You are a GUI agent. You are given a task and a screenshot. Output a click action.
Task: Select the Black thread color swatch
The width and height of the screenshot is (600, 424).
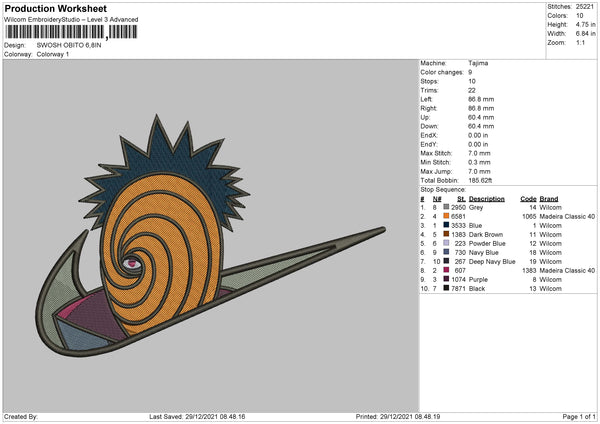446,288
